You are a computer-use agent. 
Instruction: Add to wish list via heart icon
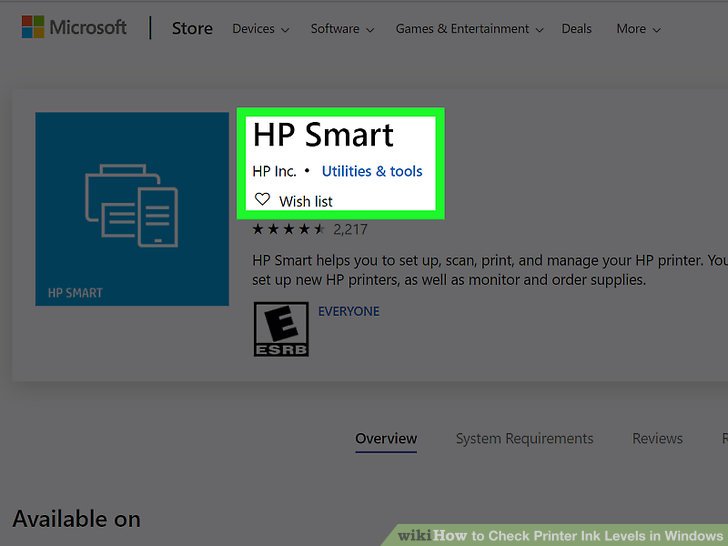[262, 200]
